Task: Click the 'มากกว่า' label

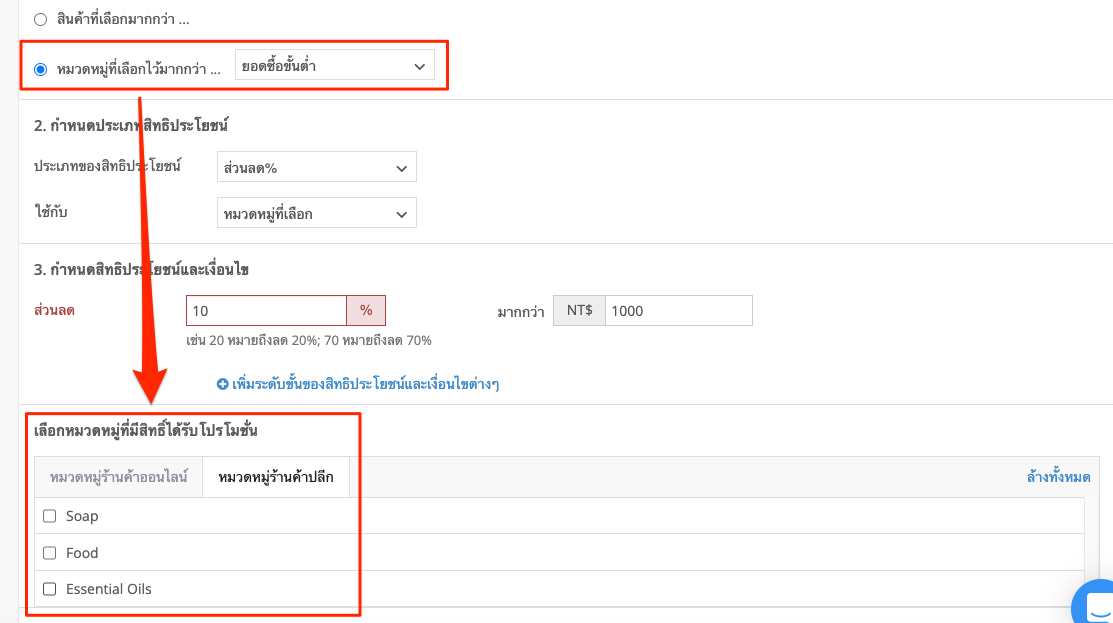Action: 521,312
